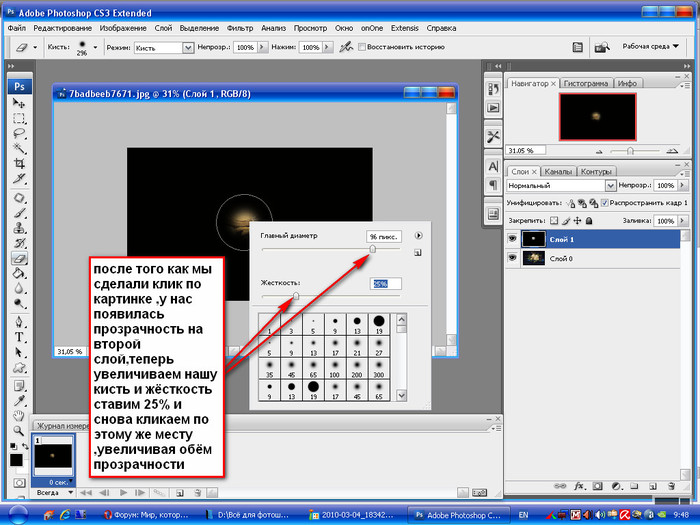Viewport: 700px width, 525px height.
Task: Click Adobe Photoshop button in the taskbar
Action: pos(455,514)
